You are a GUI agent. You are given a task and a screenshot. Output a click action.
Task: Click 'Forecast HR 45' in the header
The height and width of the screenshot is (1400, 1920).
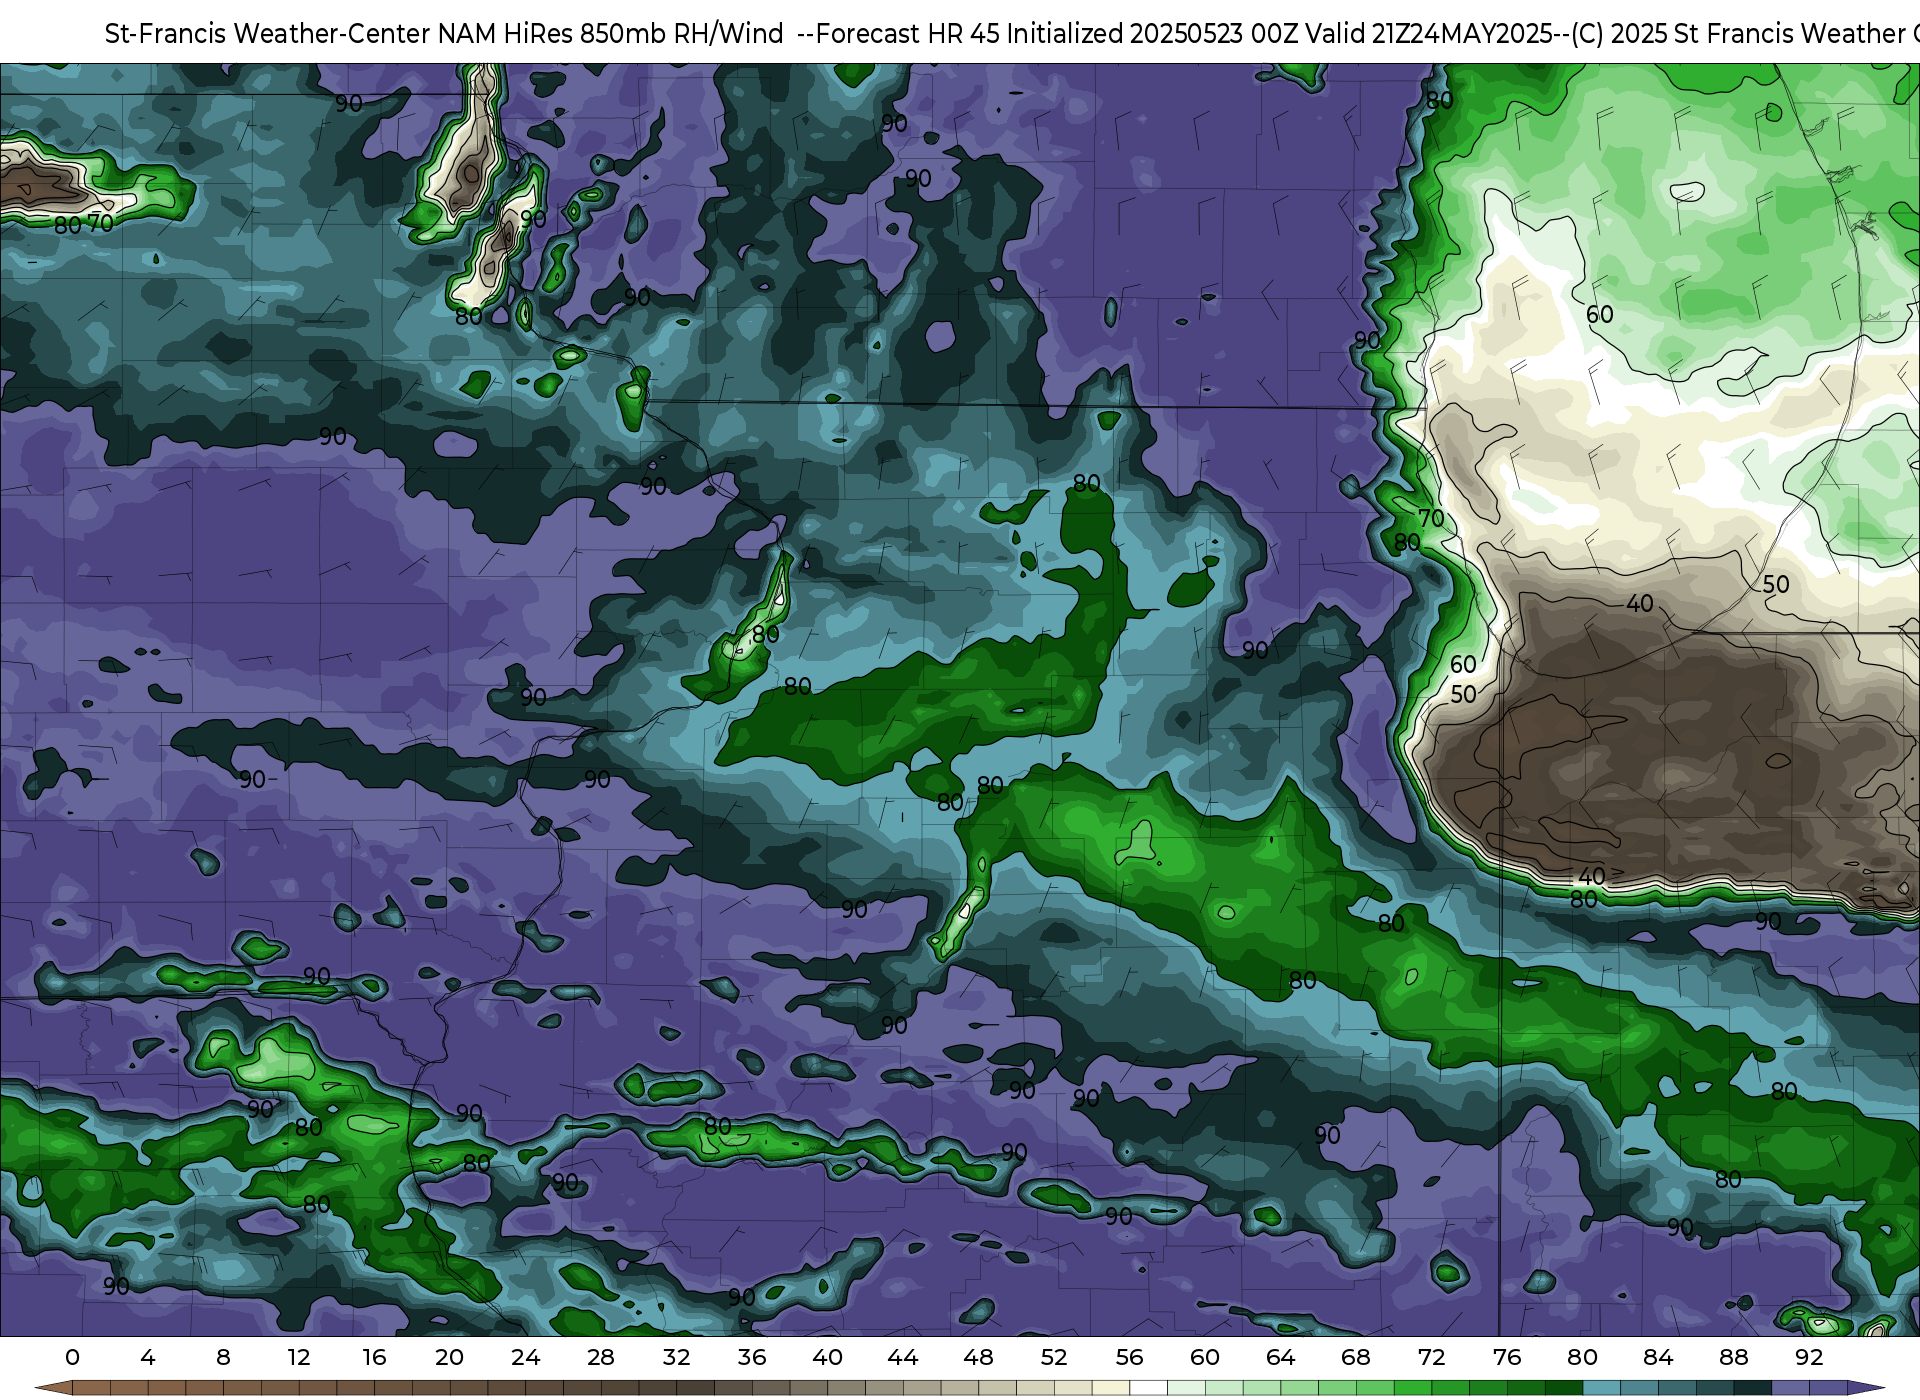pos(908,34)
